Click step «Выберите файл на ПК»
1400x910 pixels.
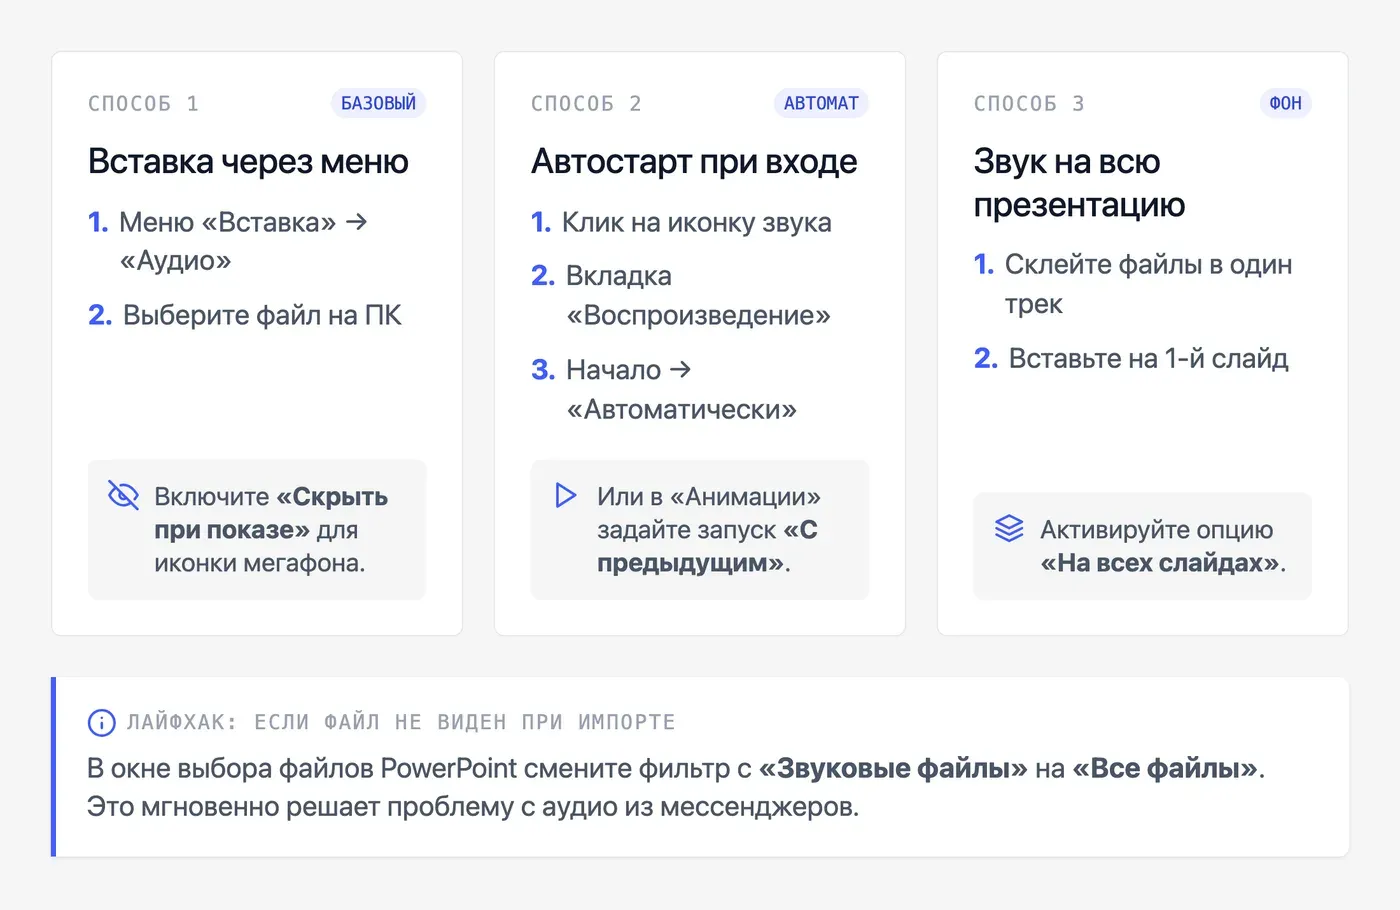pos(245,315)
